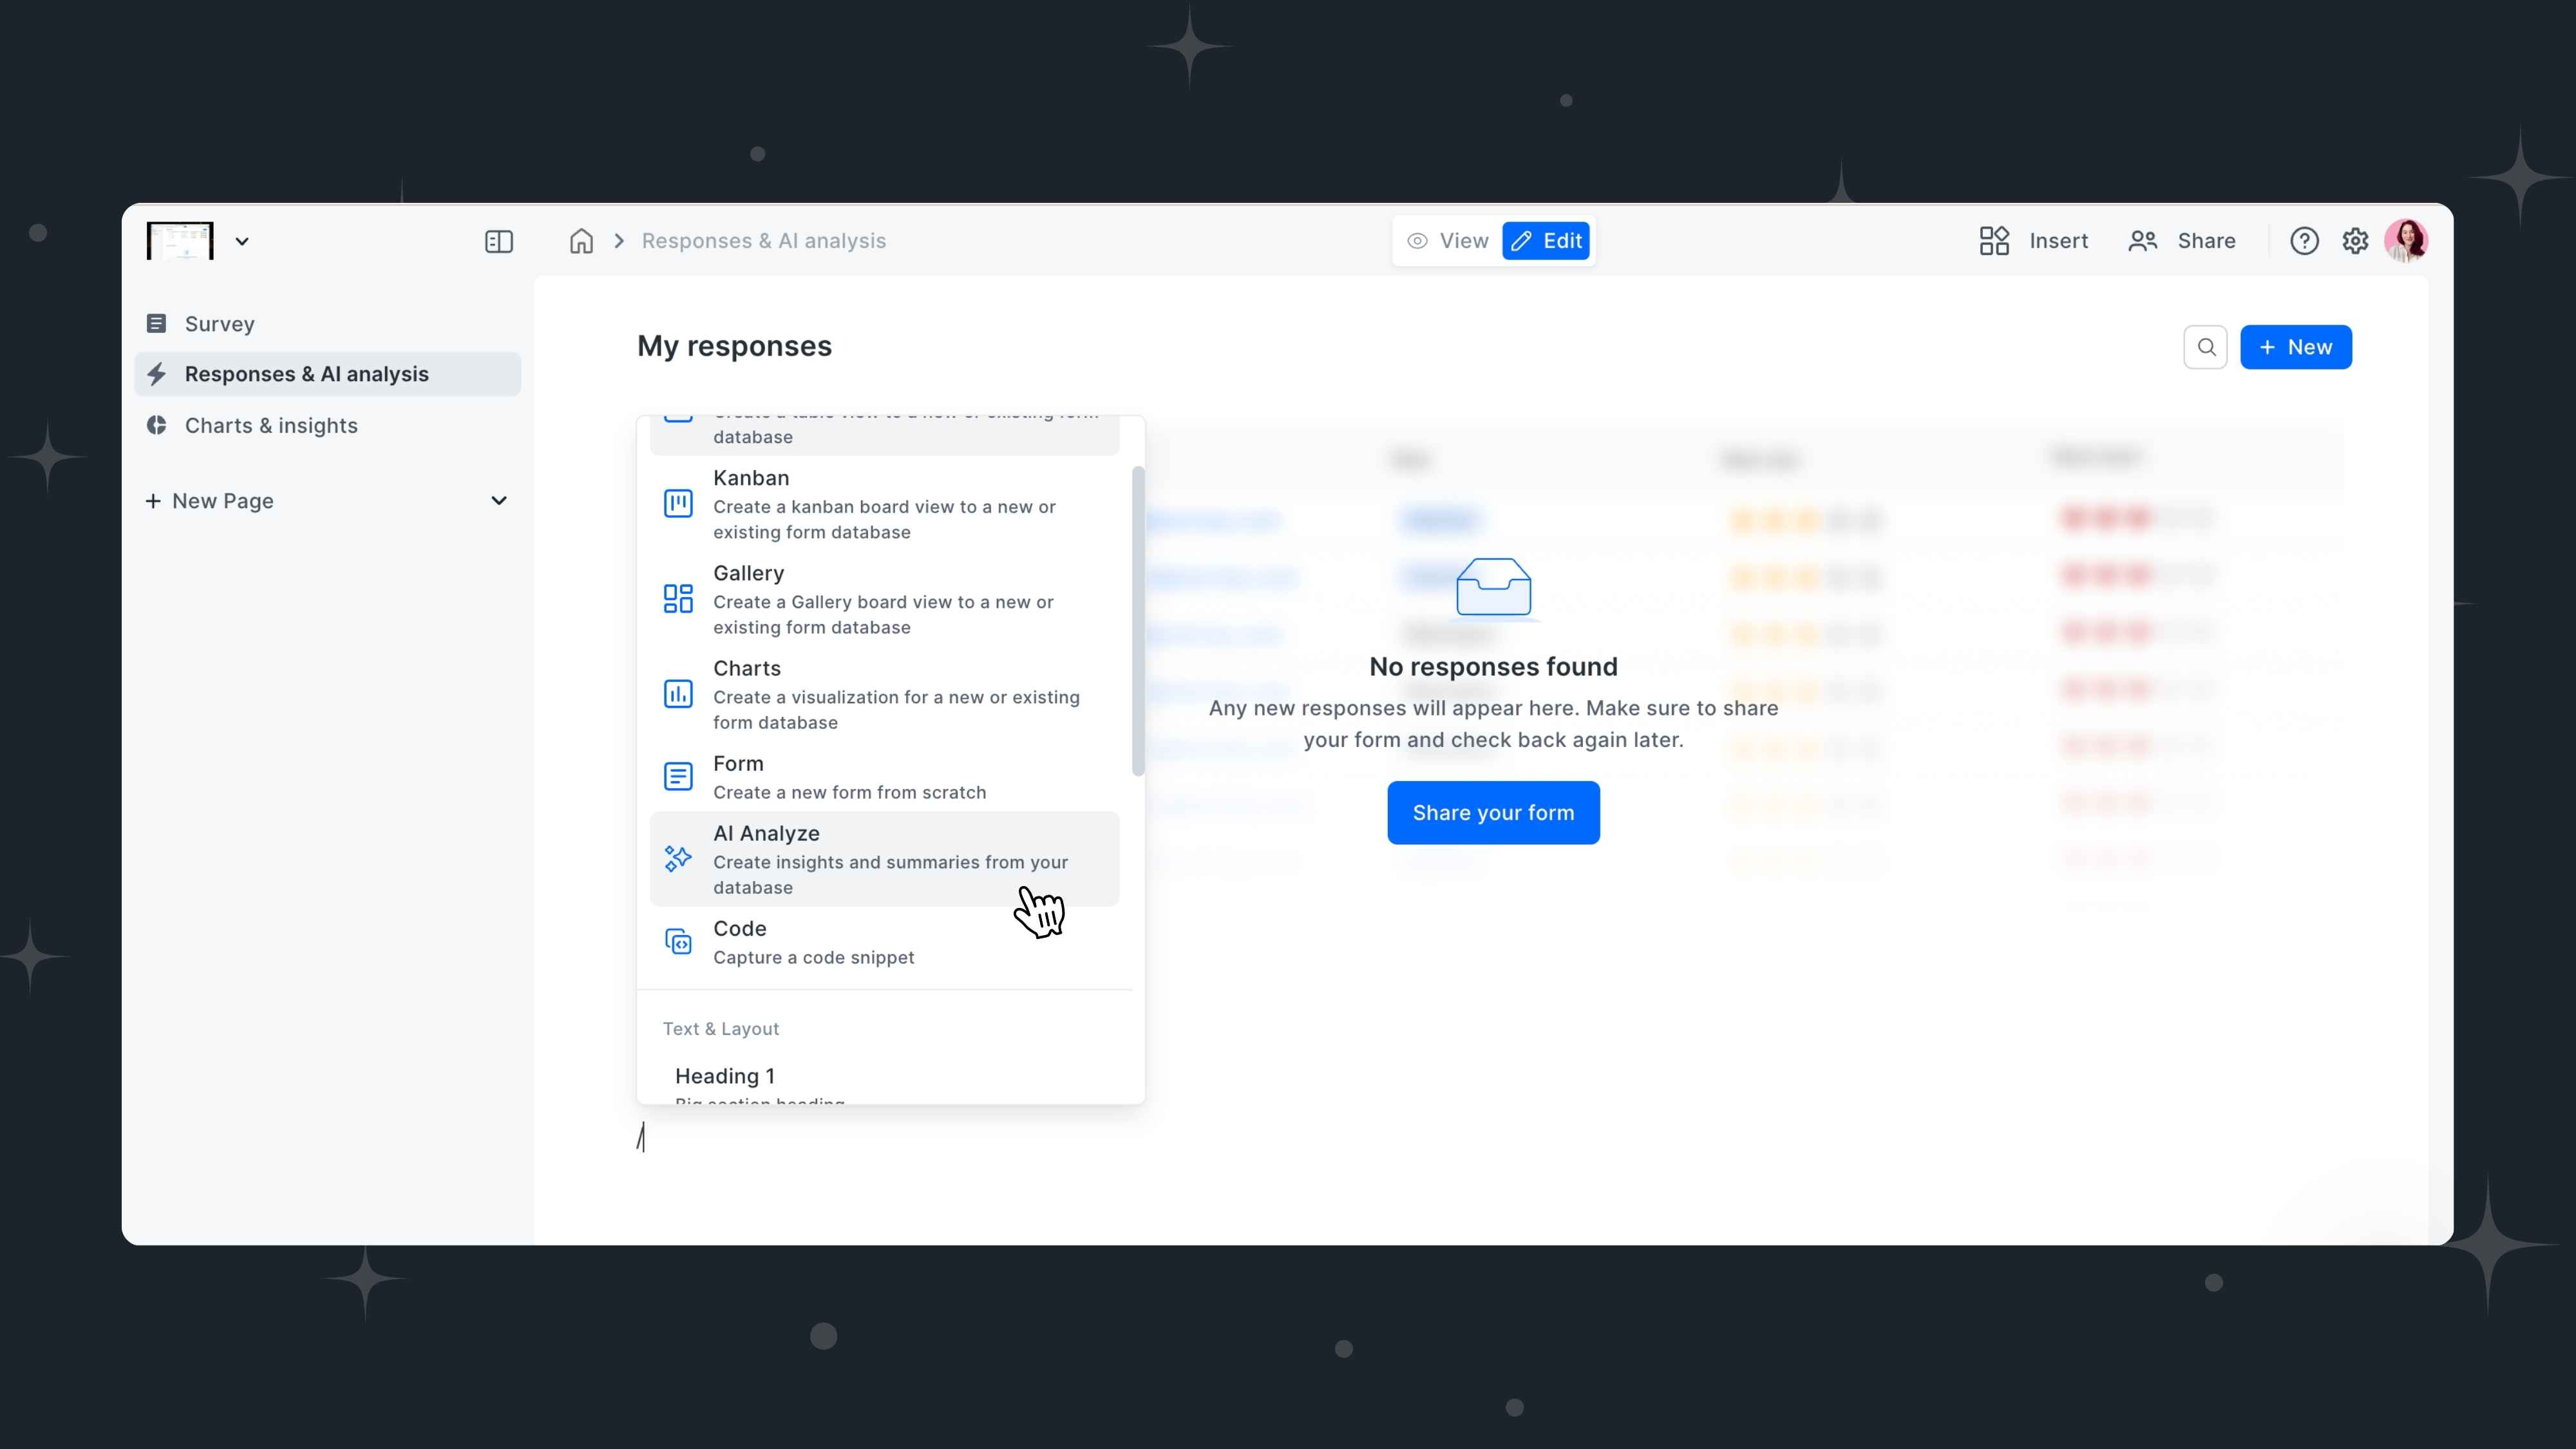Open the user profile avatar

2406,241
